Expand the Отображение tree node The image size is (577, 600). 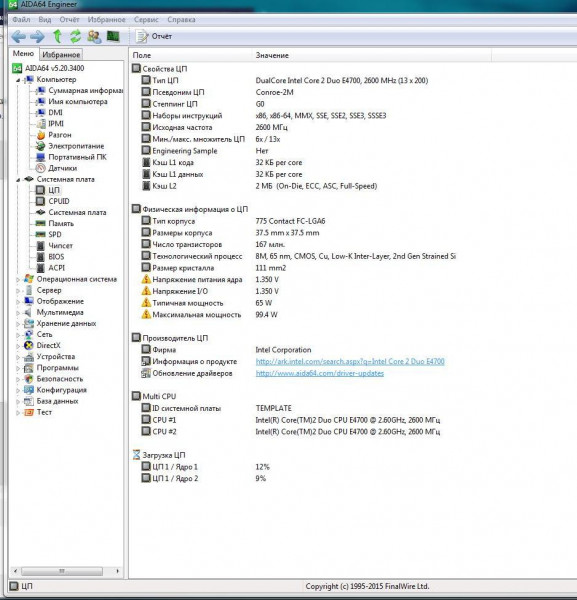pos(18,302)
